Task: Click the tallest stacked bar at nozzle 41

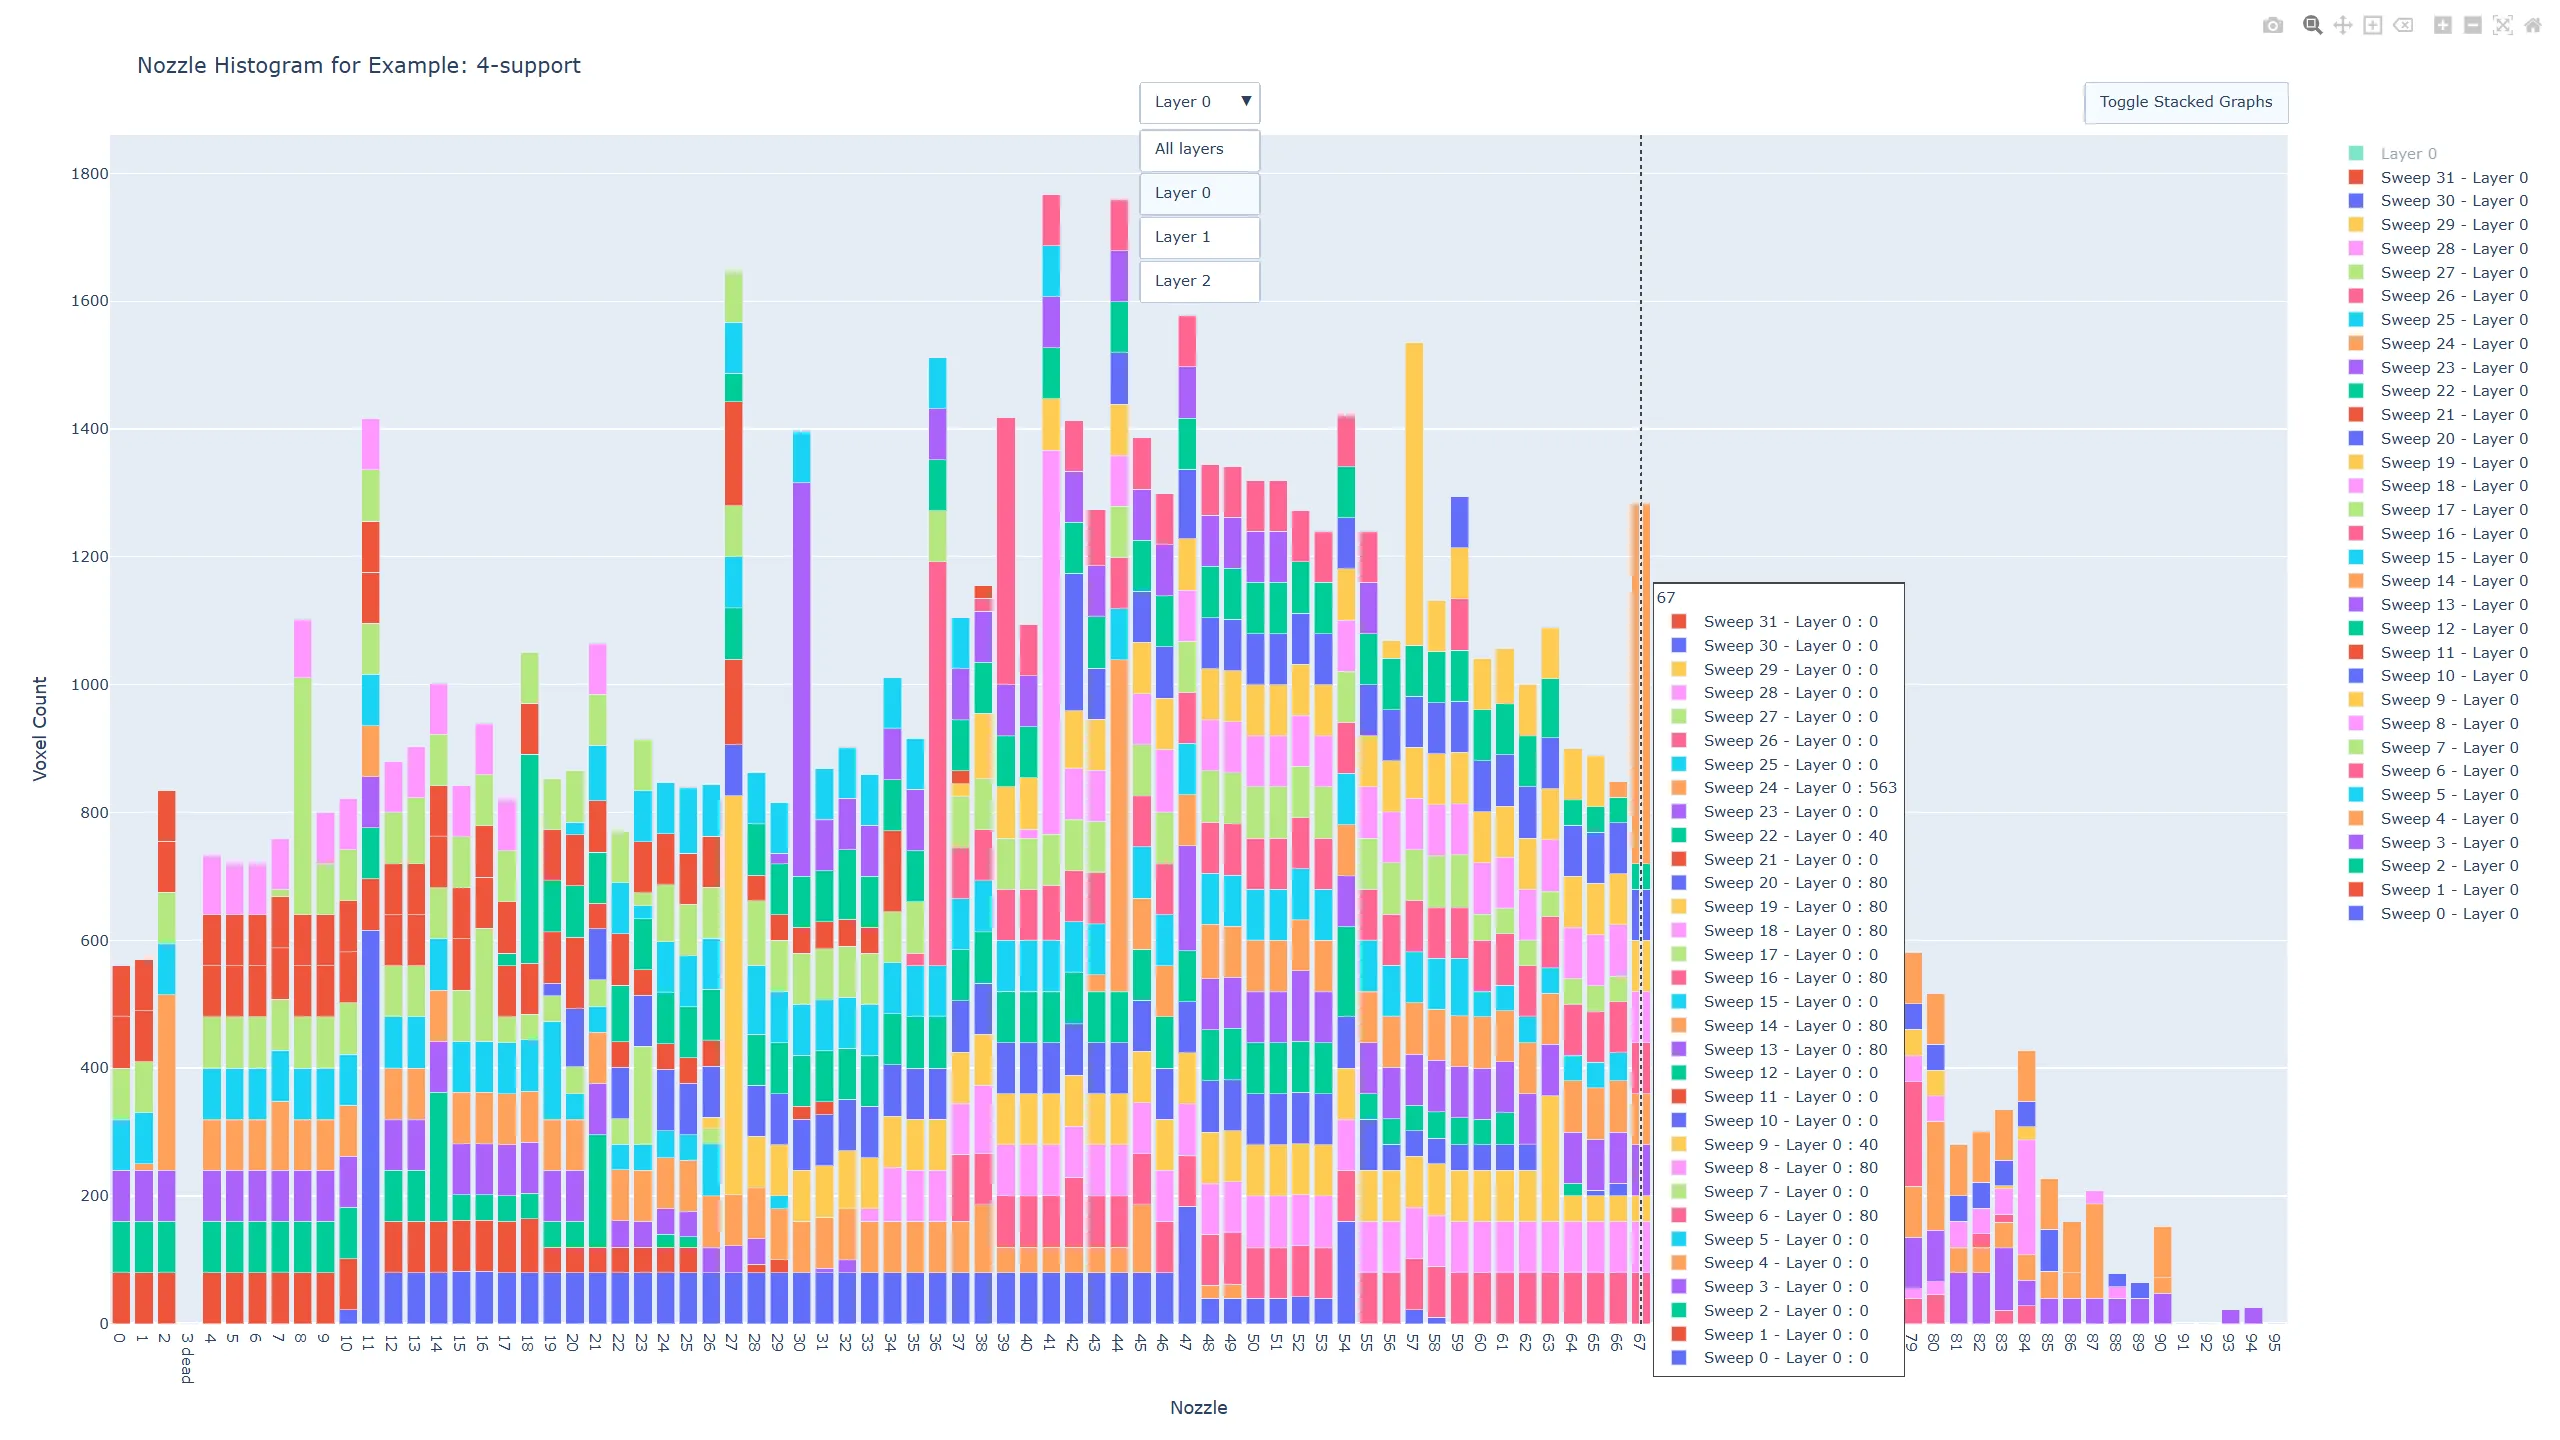Action: pyautogui.click(x=1049, y=700)
